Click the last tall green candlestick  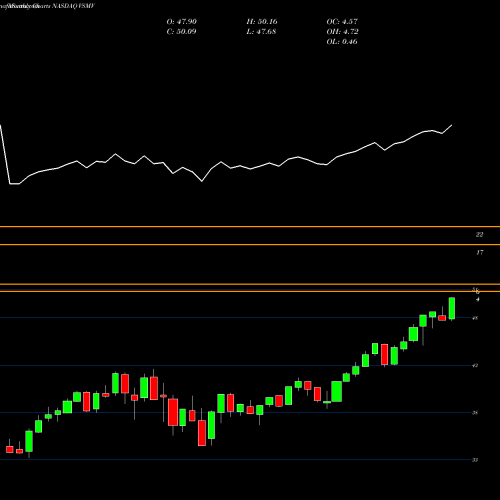(452, 308)
